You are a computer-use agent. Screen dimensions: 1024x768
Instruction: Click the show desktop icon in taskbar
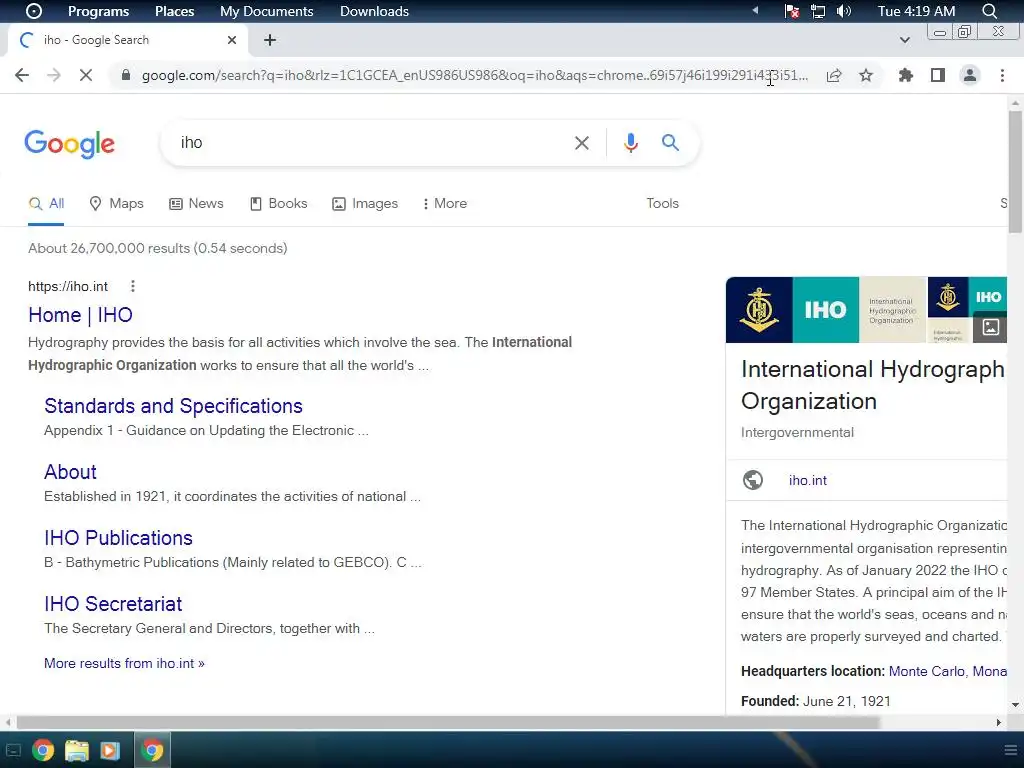(13, 750)
